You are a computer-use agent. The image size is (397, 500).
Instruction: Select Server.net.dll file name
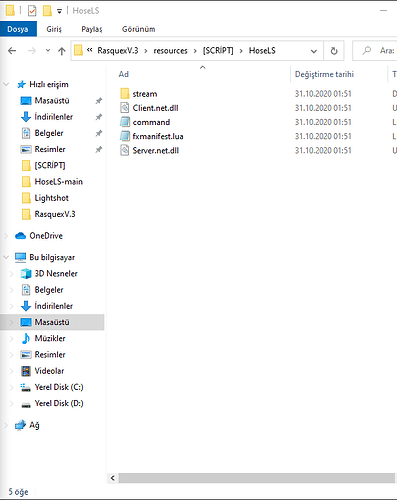(x=156, y=151)
